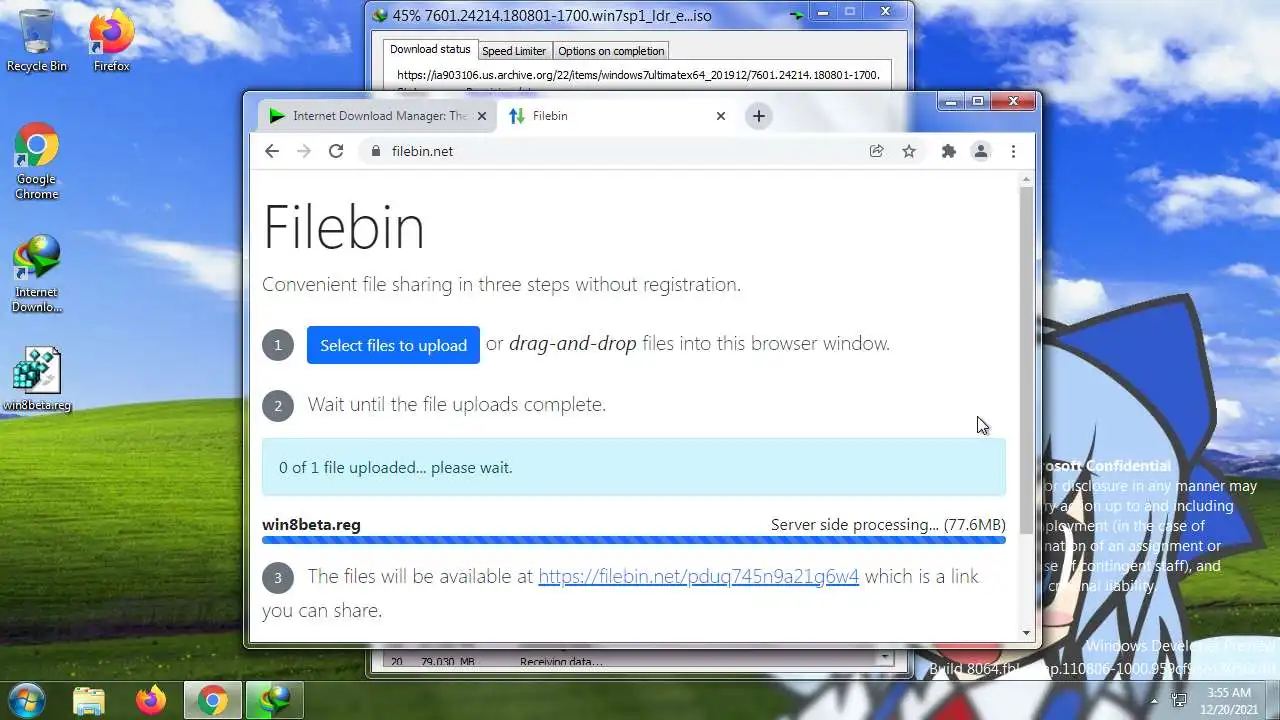Screen dimensions: 1280x720
Task: Click Select files to upload button
Action: (393, 345)
